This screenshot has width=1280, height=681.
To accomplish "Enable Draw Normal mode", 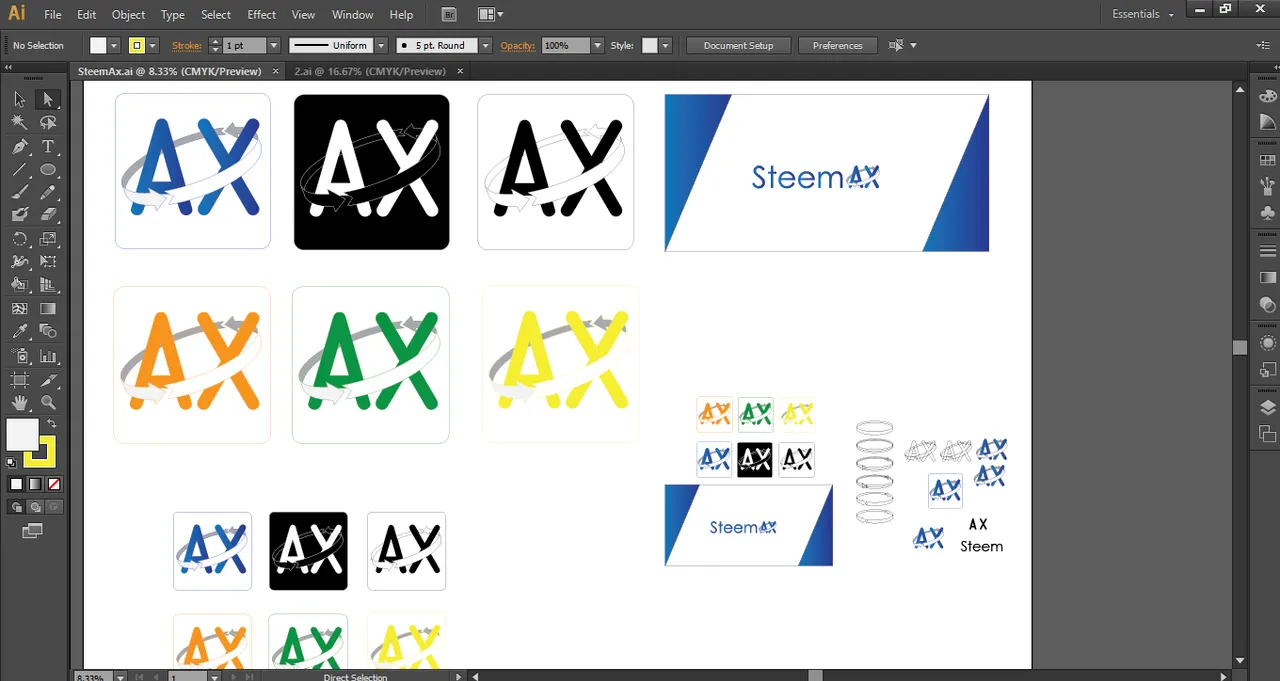I will pos(16,507).
